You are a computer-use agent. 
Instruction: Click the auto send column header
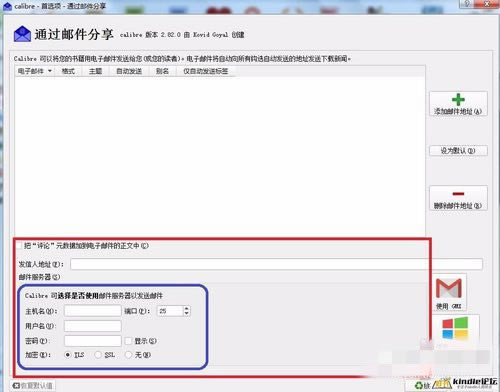tap(129, 71)
